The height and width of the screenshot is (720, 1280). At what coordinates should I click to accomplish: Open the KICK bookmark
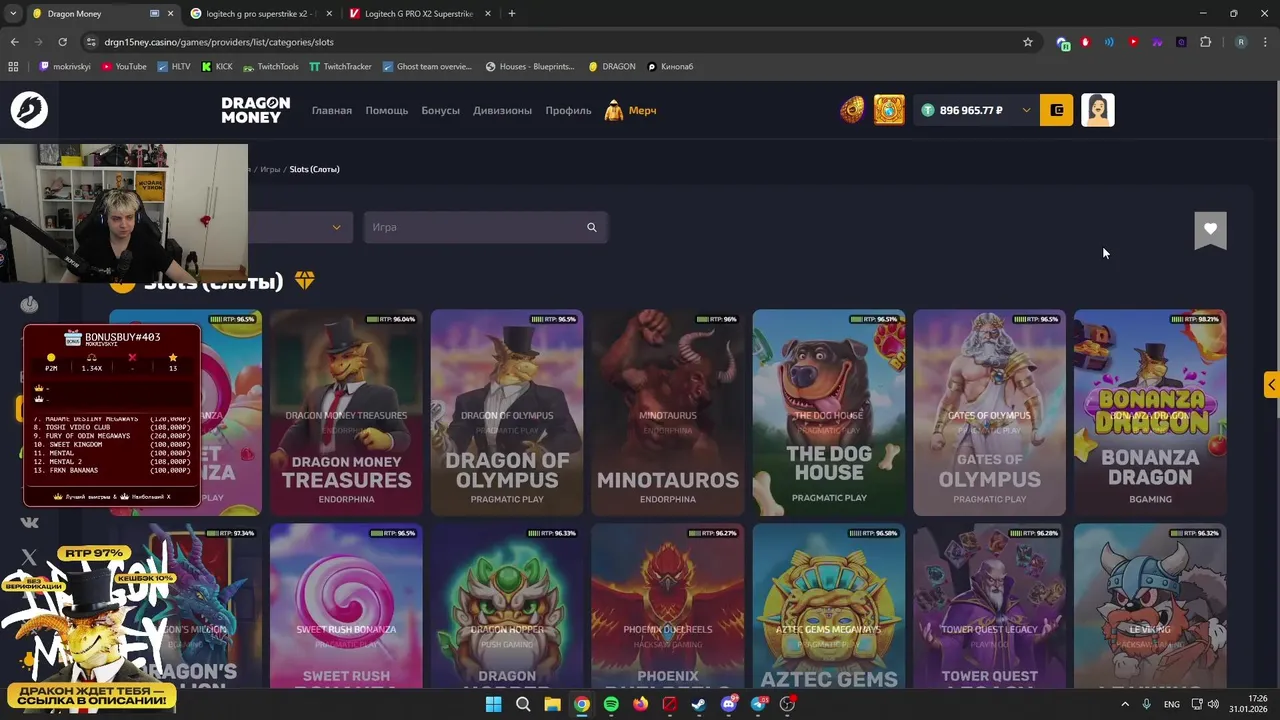[217, 66]
